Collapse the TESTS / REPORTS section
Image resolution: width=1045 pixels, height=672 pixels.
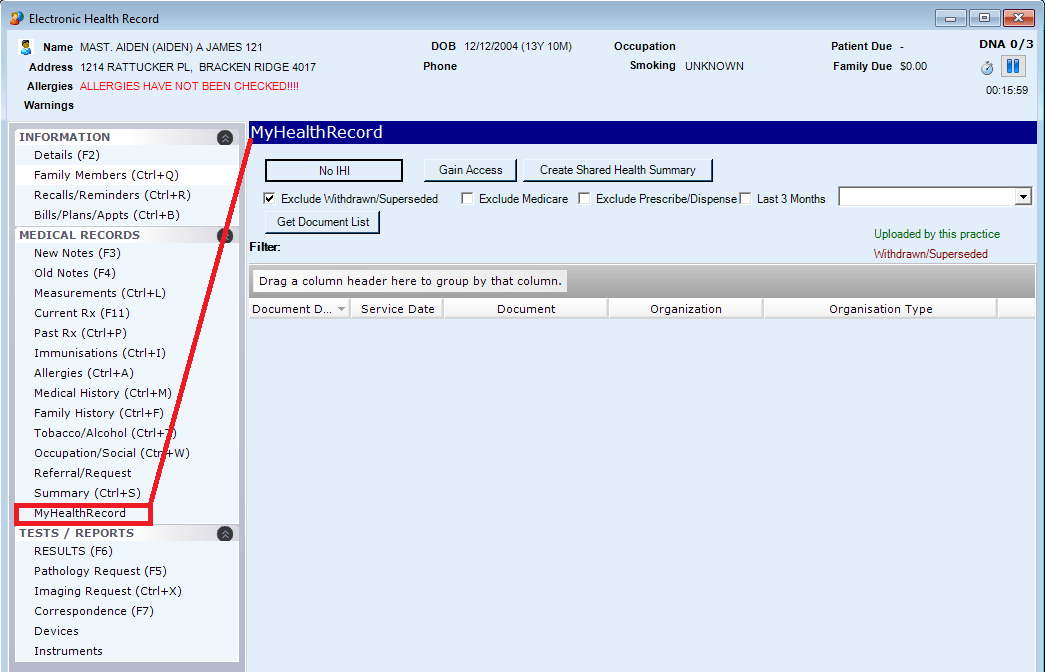pos(225,533)
